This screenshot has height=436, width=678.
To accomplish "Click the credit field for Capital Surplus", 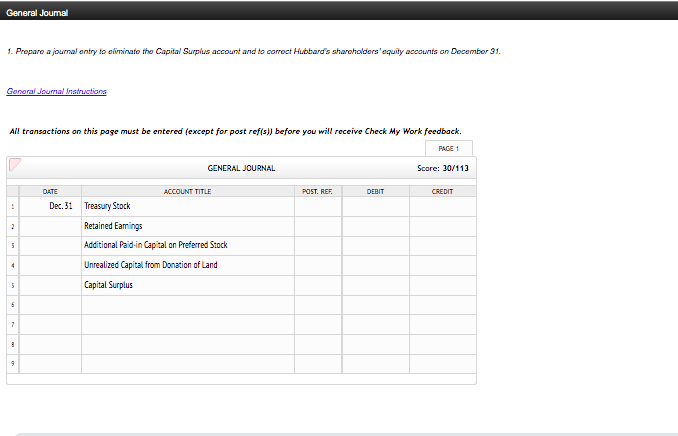I will pos(443,285).
